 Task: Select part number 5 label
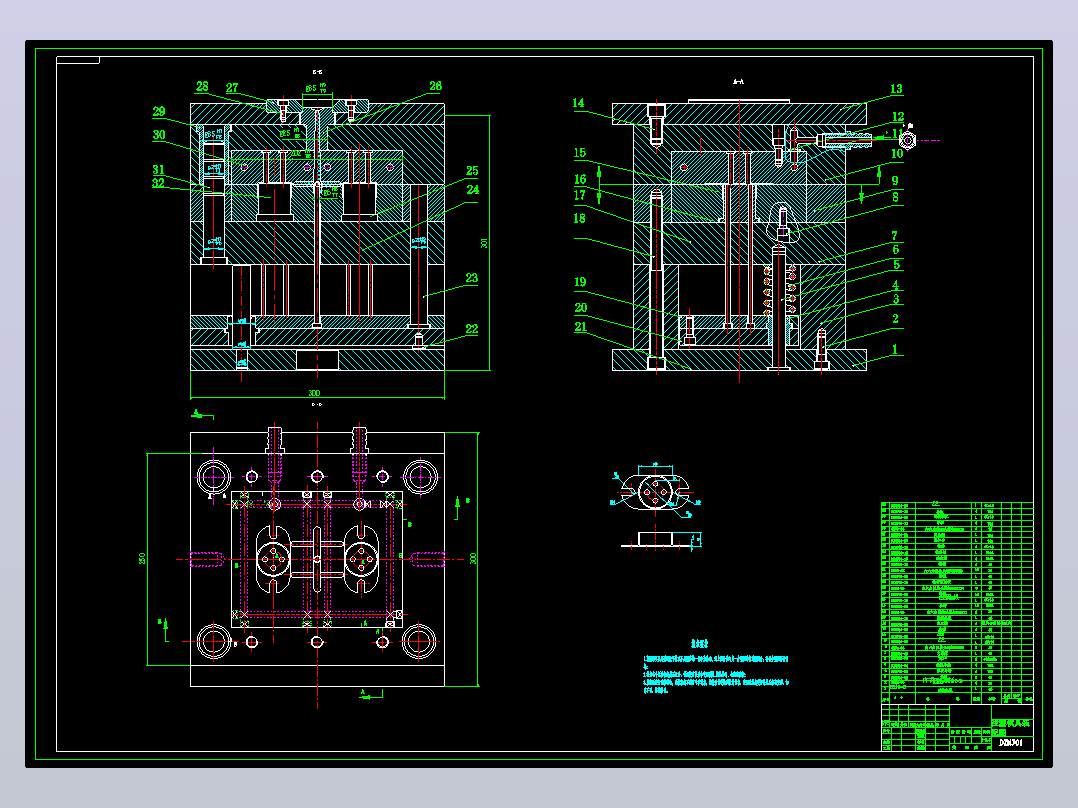896,265
